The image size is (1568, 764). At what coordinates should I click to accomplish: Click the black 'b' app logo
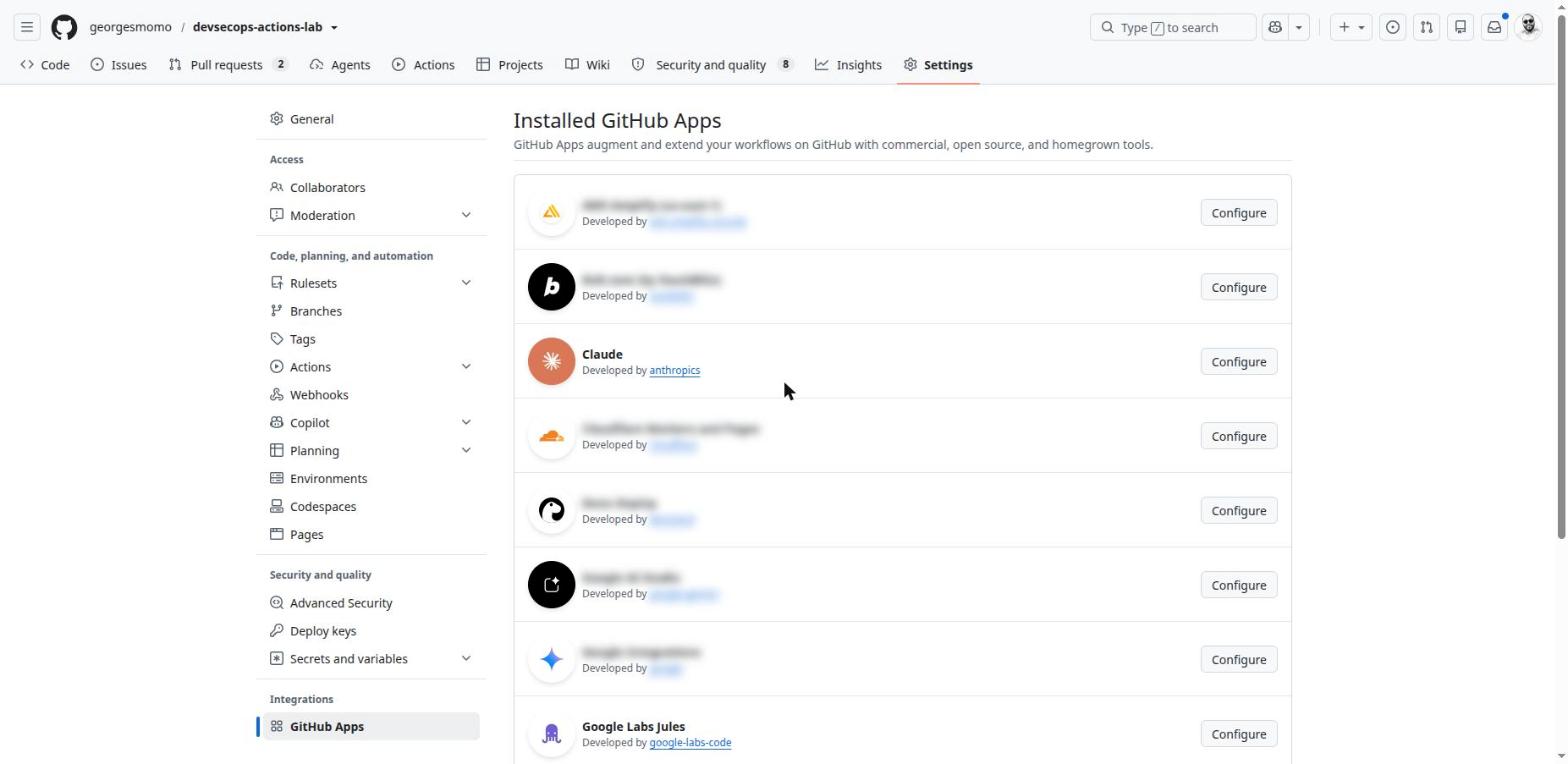pyautogui.click(x=551, y=287)
